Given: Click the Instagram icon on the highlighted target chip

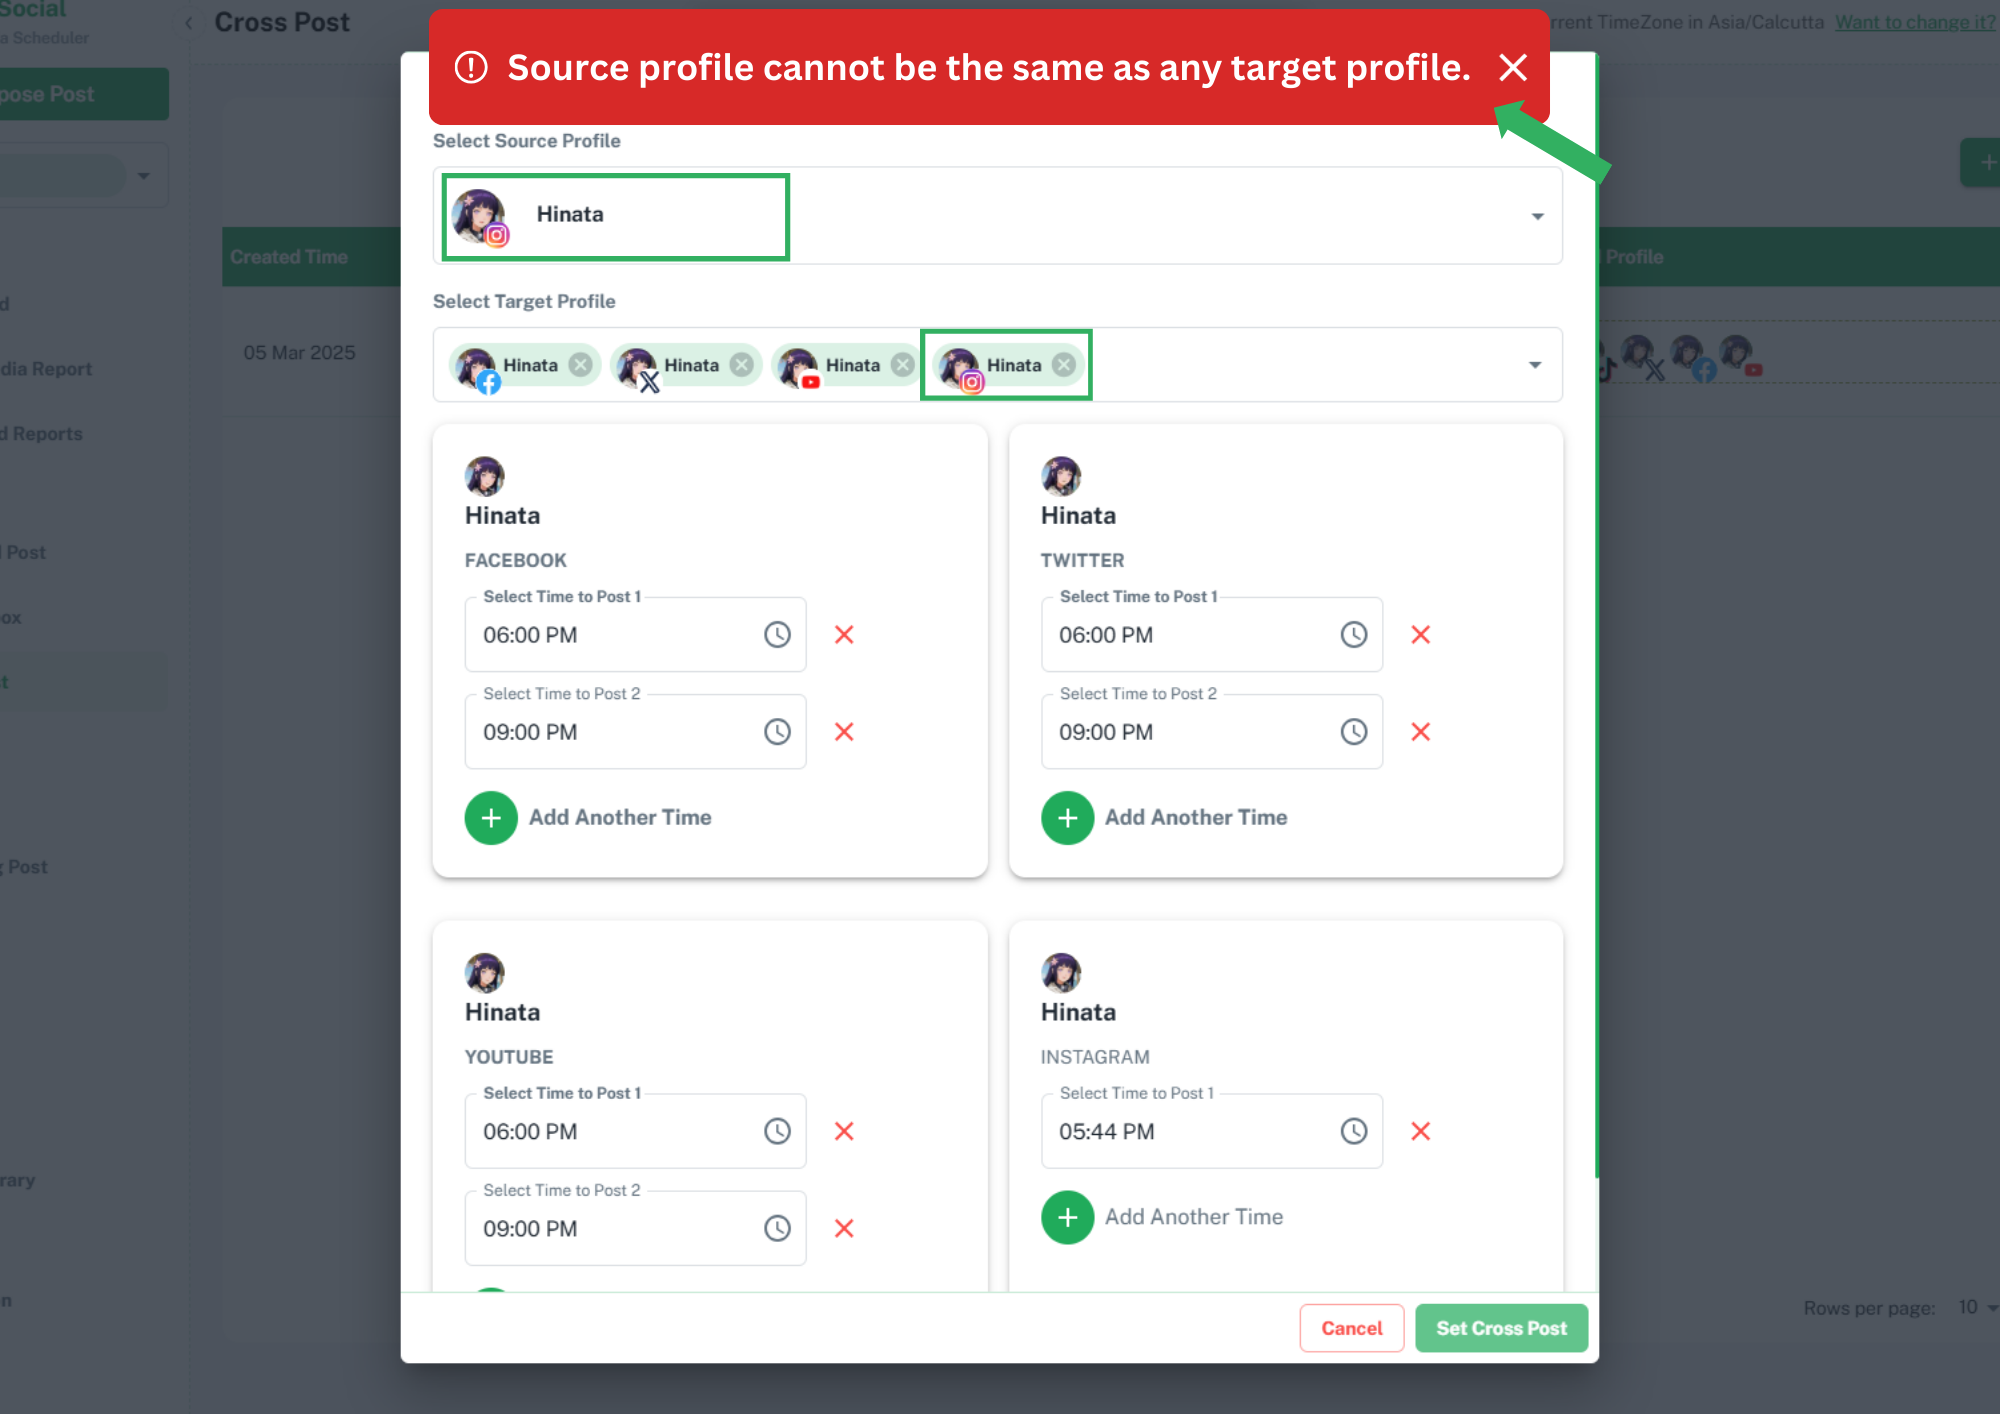Looking at the screenshot, I should point(971,381).
